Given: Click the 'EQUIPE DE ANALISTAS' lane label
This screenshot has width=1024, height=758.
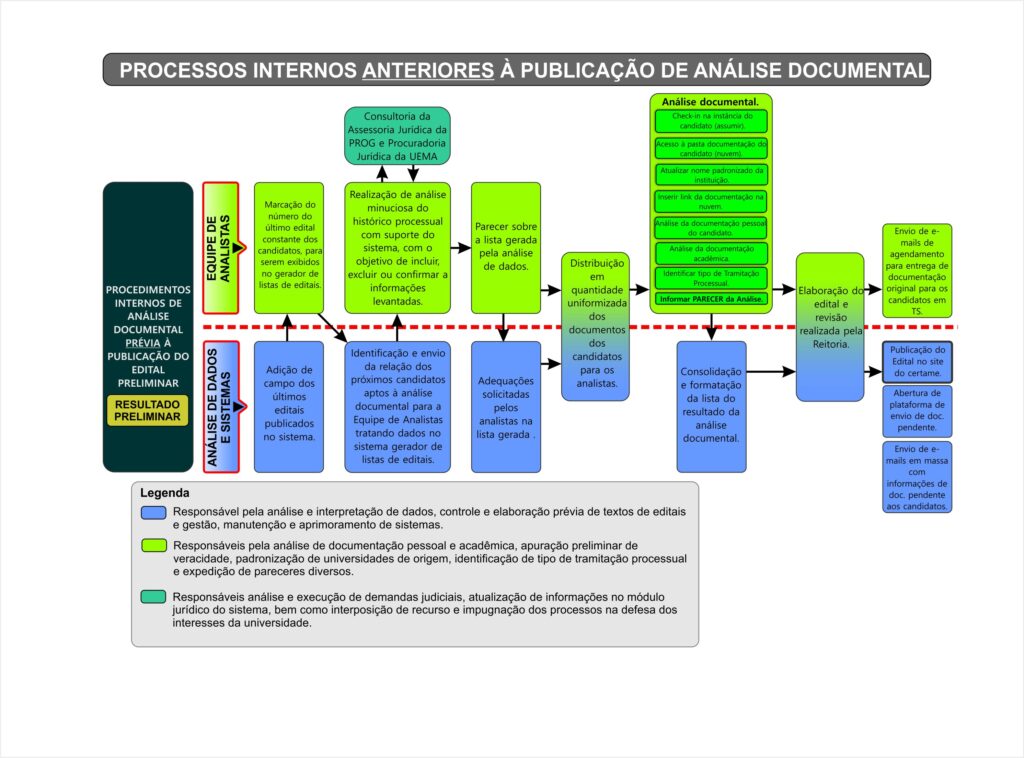Looking at the screenshot, I should 218,244.
